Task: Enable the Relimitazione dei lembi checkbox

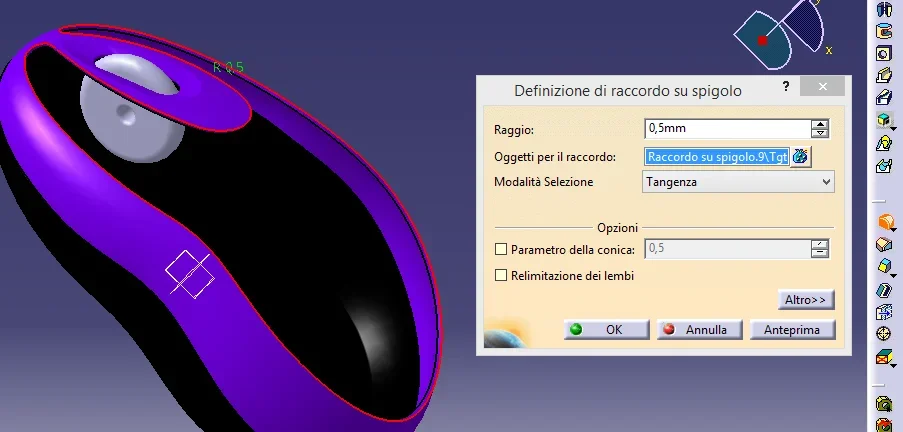Action: tap(502, 275)
